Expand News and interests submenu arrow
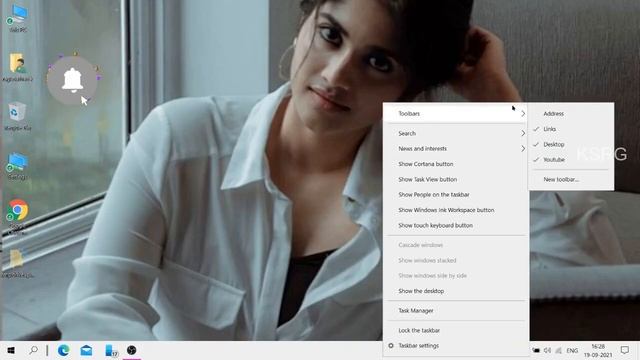 [x=523, y=149]
